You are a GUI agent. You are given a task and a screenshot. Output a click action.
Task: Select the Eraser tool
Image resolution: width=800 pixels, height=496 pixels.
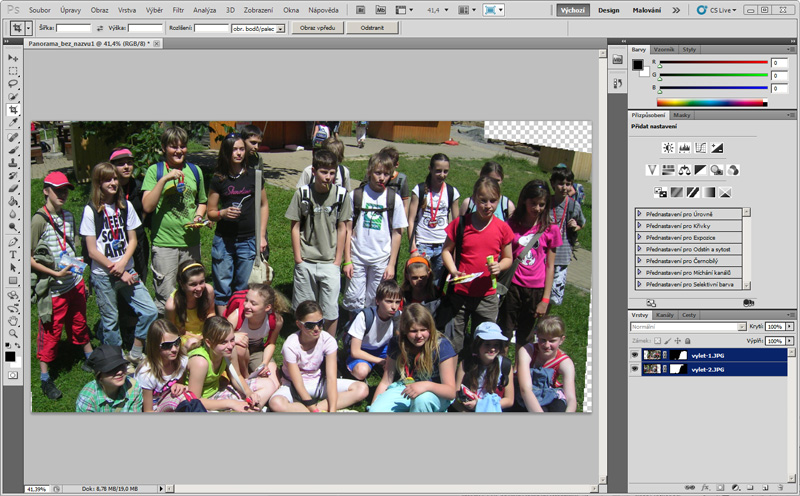point(13,189)
